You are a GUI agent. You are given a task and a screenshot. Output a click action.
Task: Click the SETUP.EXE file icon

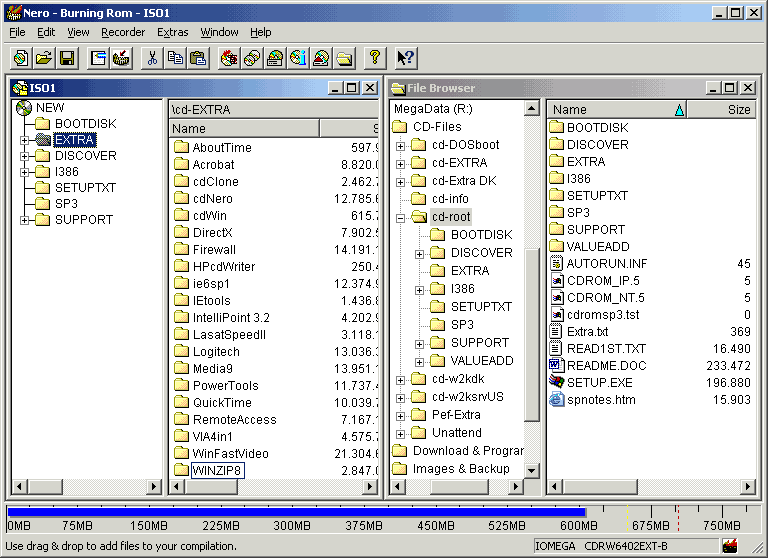pyautogui.click(x=556, y=382)
